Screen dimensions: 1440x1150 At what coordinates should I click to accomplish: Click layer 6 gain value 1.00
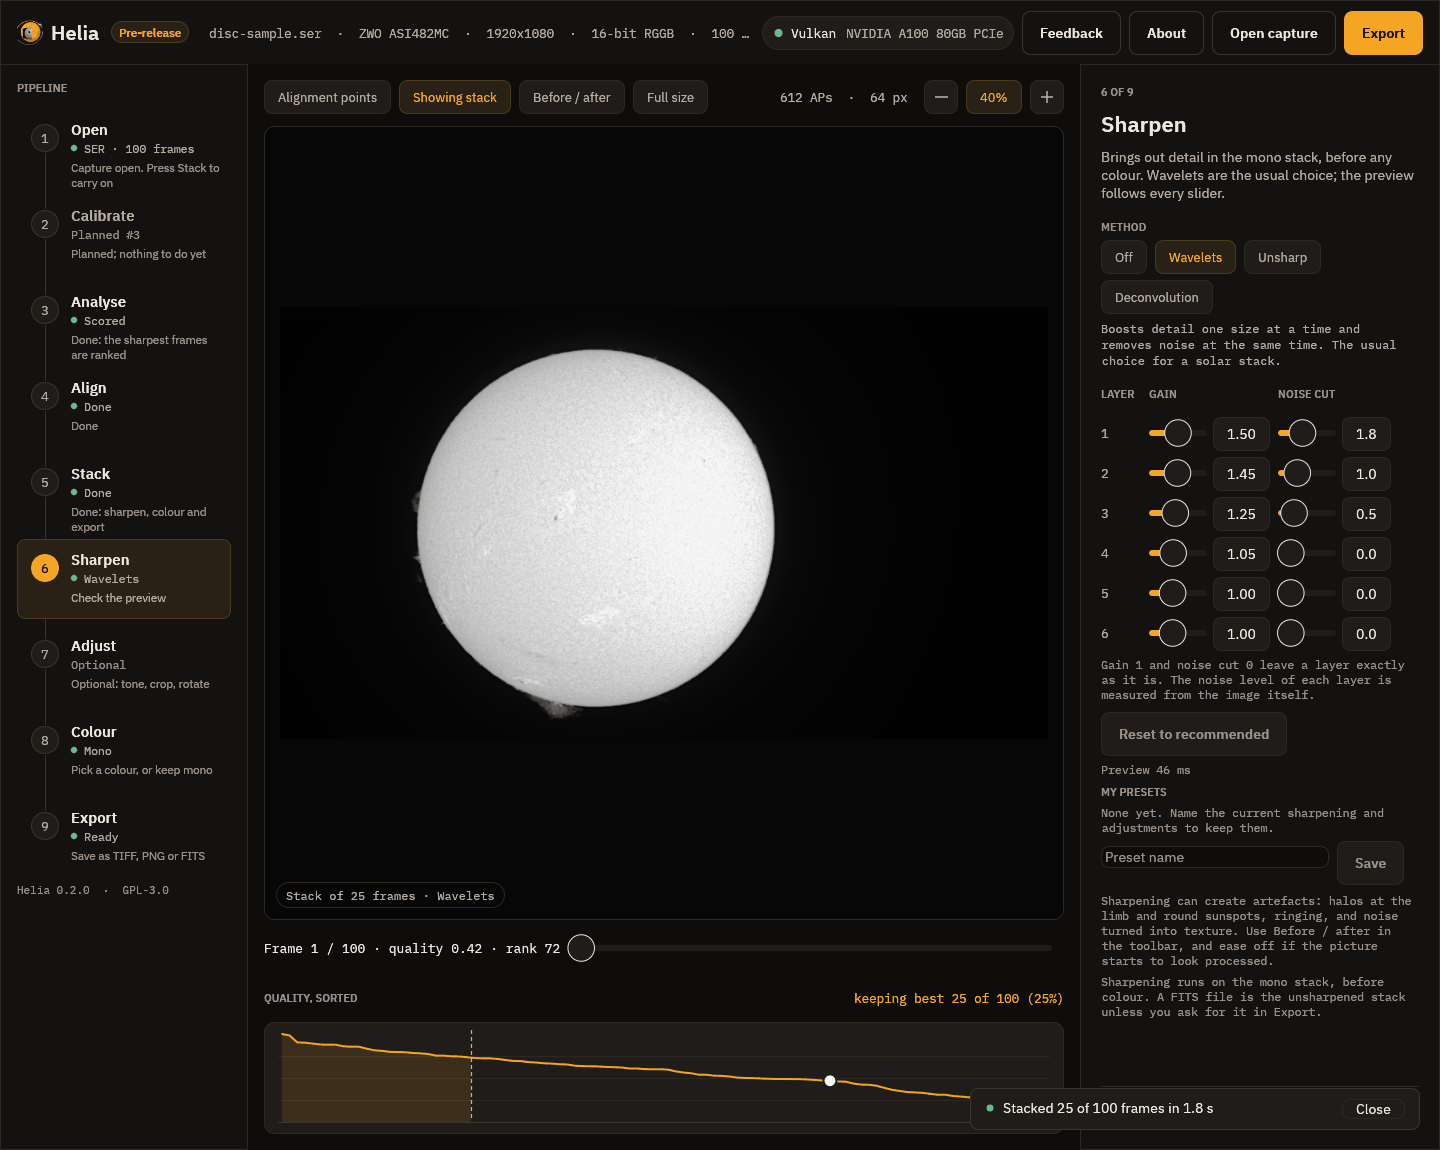tap(1241, 634)
